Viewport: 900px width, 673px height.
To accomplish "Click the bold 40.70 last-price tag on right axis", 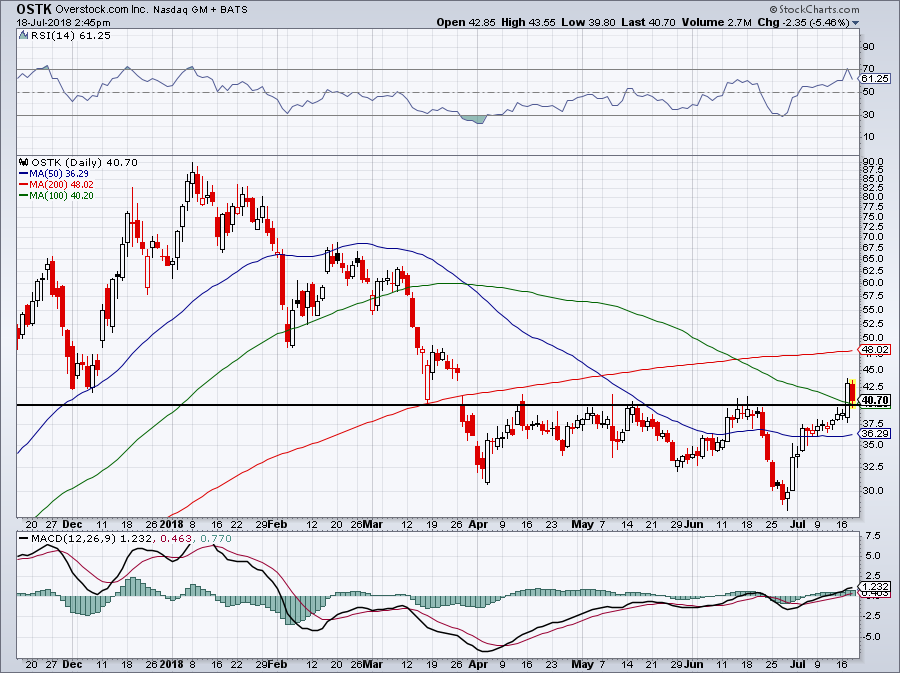I will point(876,400).
